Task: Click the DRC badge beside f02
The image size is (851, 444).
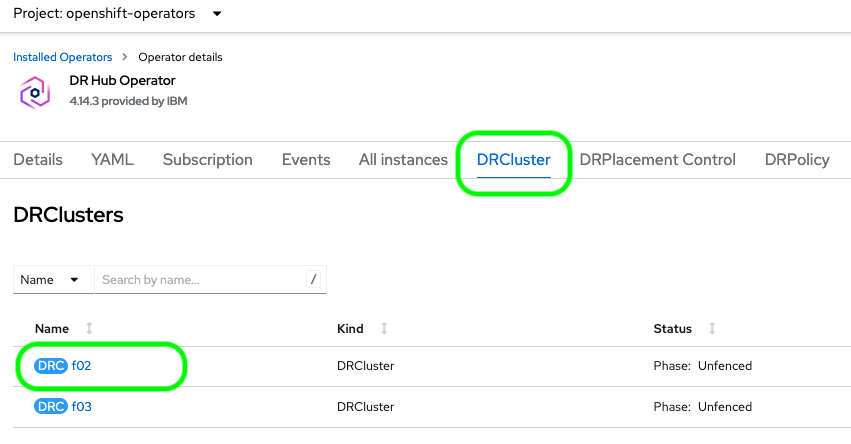Action: tap(51, 366)
